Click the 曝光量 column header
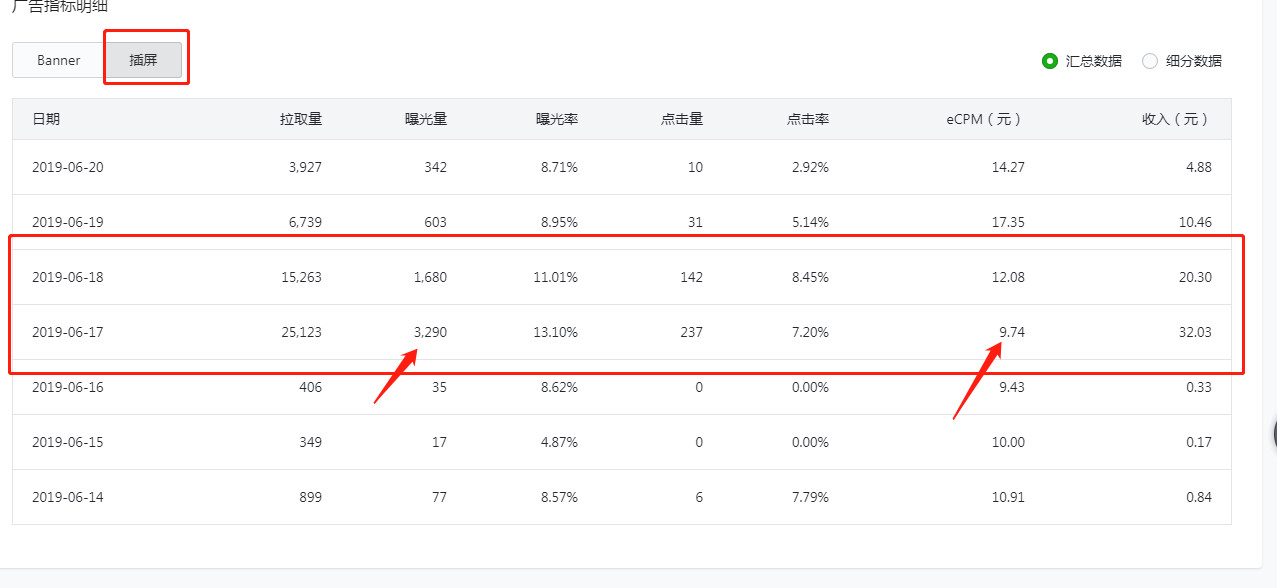The image size is (1277, 588). pos(426,119)
